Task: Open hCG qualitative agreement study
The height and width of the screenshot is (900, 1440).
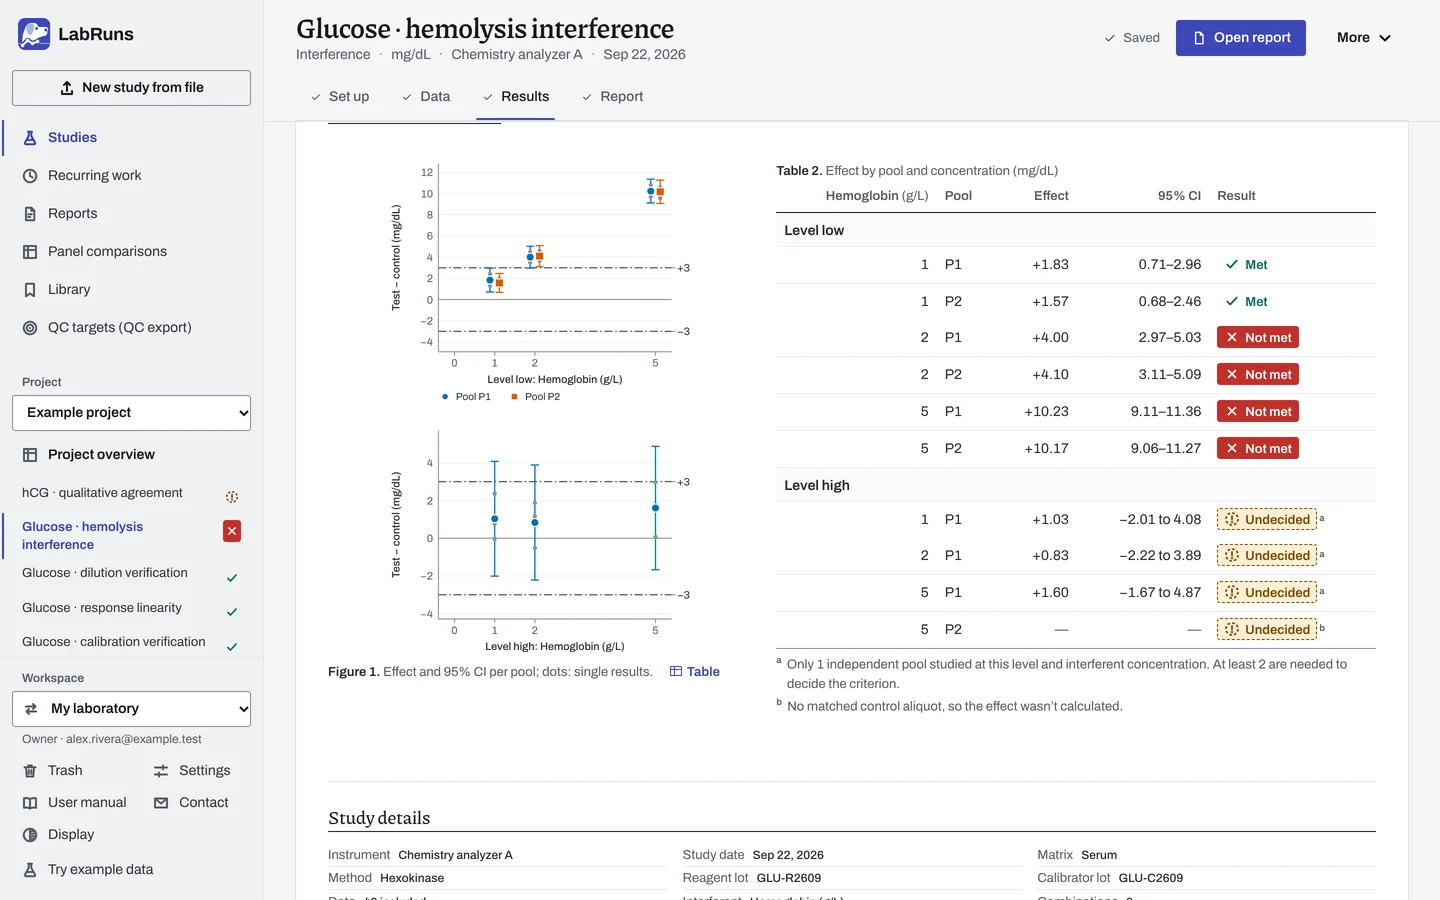Action: 131,493
